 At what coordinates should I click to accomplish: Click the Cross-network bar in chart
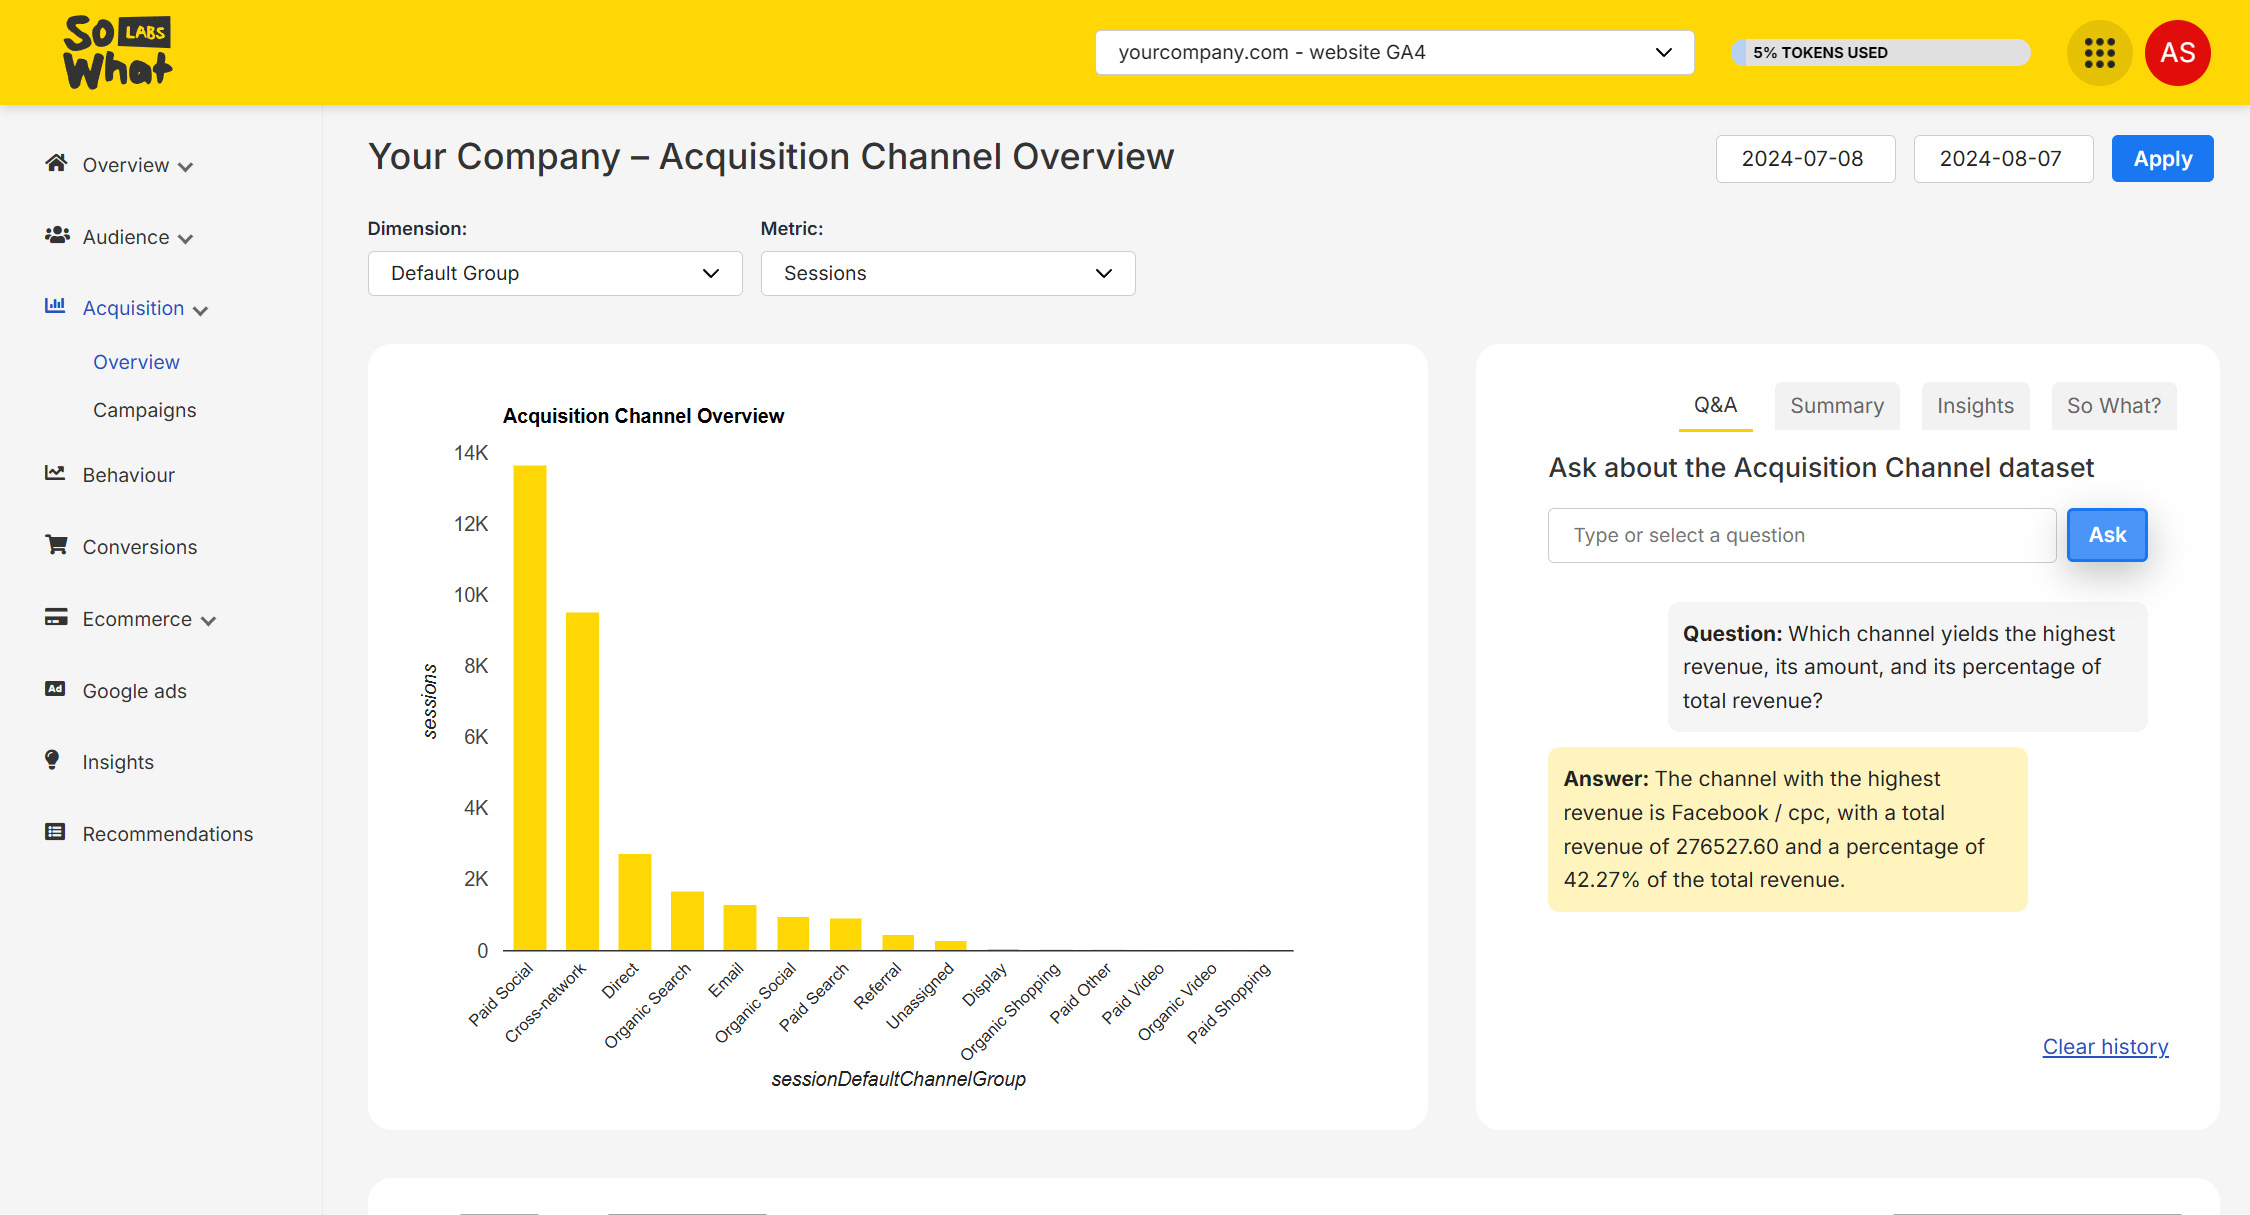pos(582,781)
